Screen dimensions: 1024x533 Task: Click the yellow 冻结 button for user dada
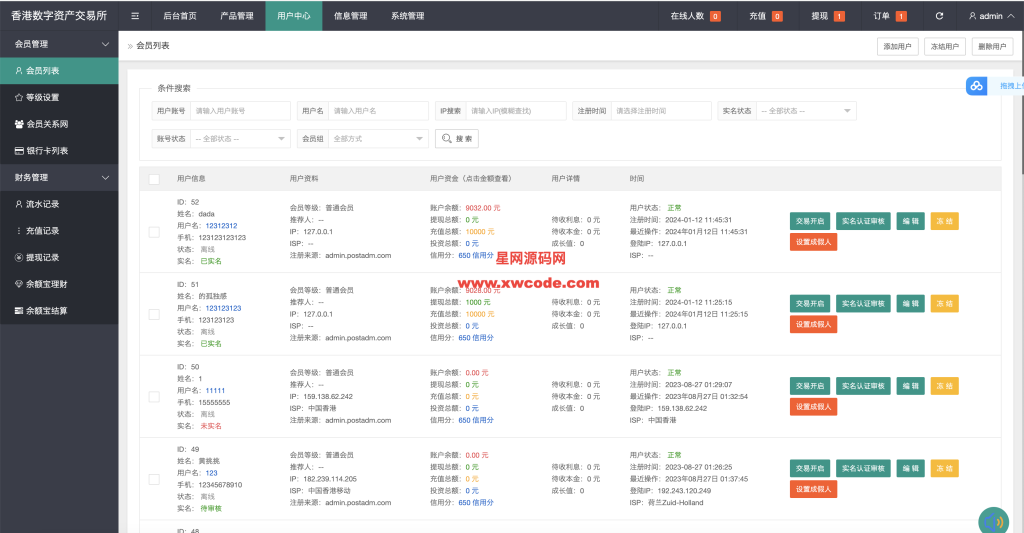pos(943,220)
